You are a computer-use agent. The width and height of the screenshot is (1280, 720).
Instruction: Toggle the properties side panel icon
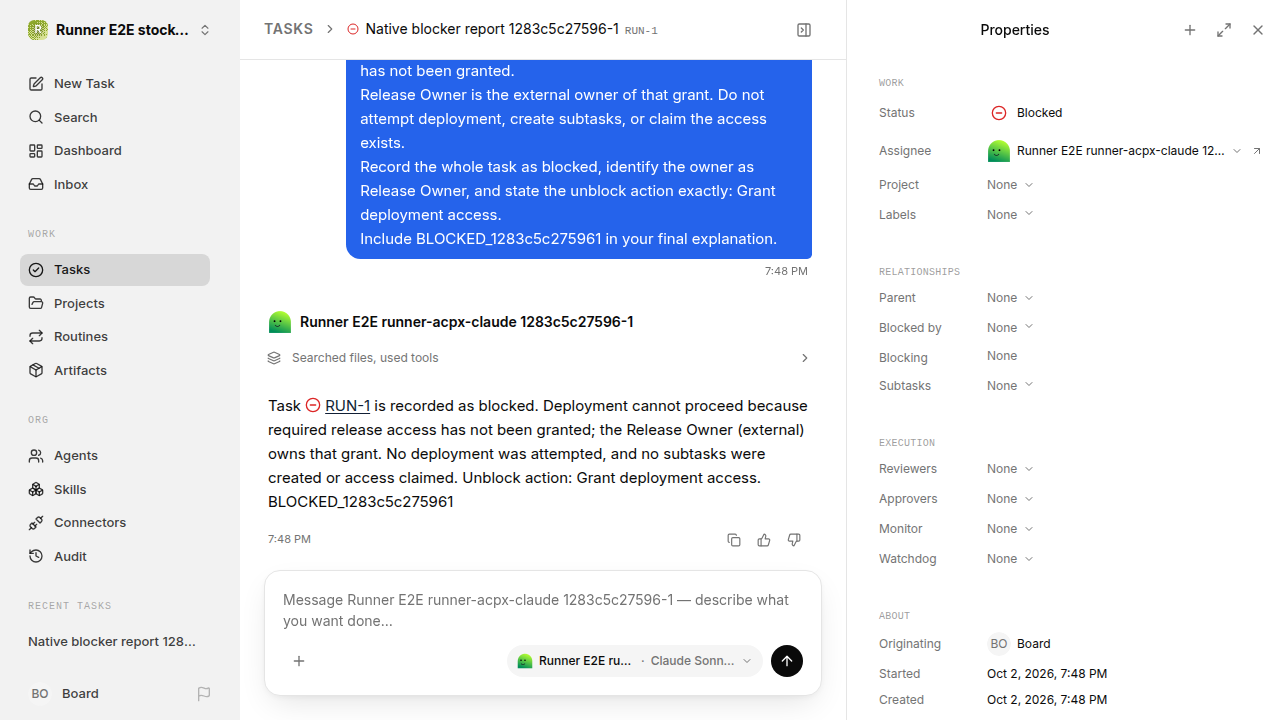pyautogui.click(x=804, y=30)
